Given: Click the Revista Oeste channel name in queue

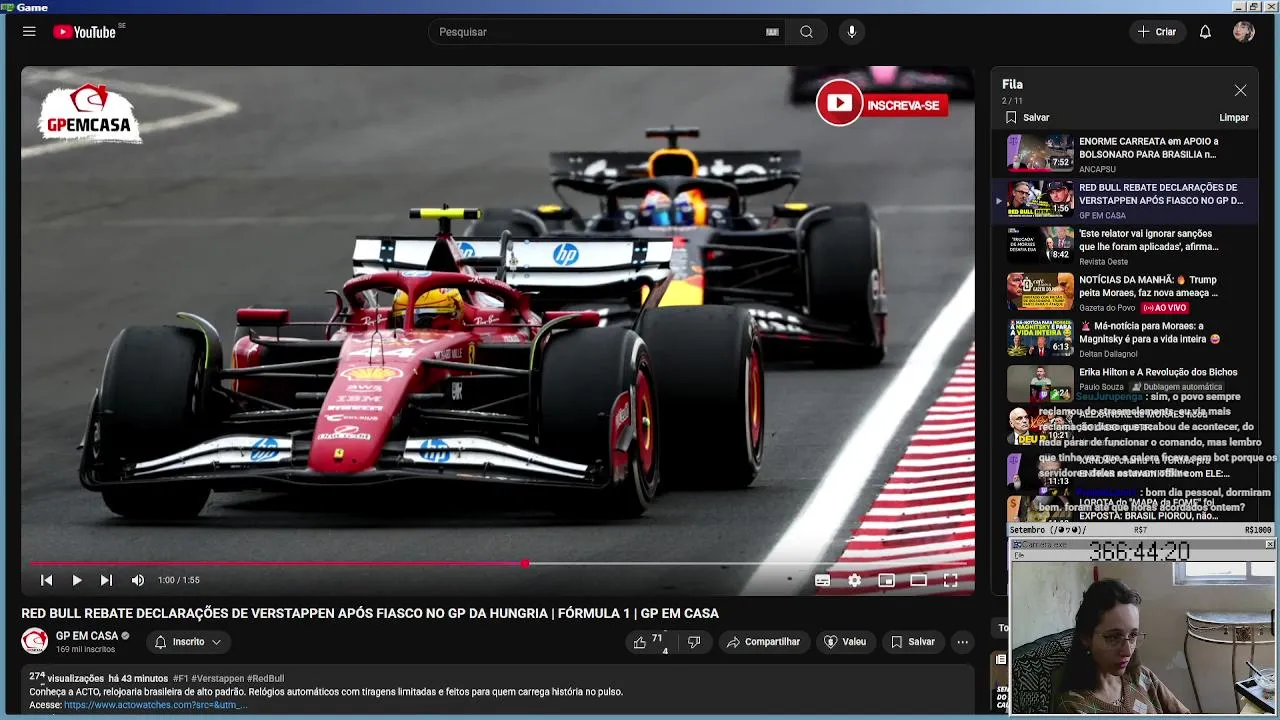Looking at the screenshot, I should [1105, 262].
